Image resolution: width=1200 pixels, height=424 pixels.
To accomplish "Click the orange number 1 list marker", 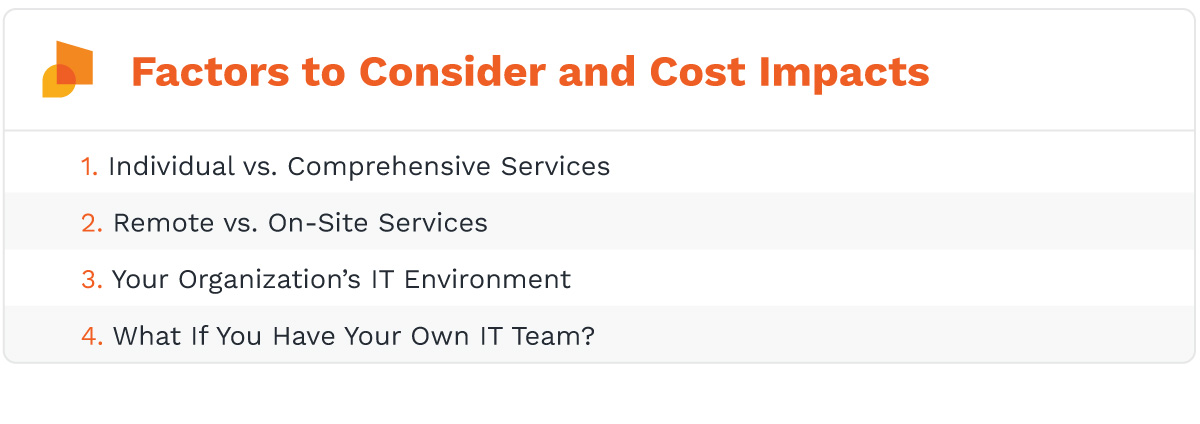I will 89,166.
